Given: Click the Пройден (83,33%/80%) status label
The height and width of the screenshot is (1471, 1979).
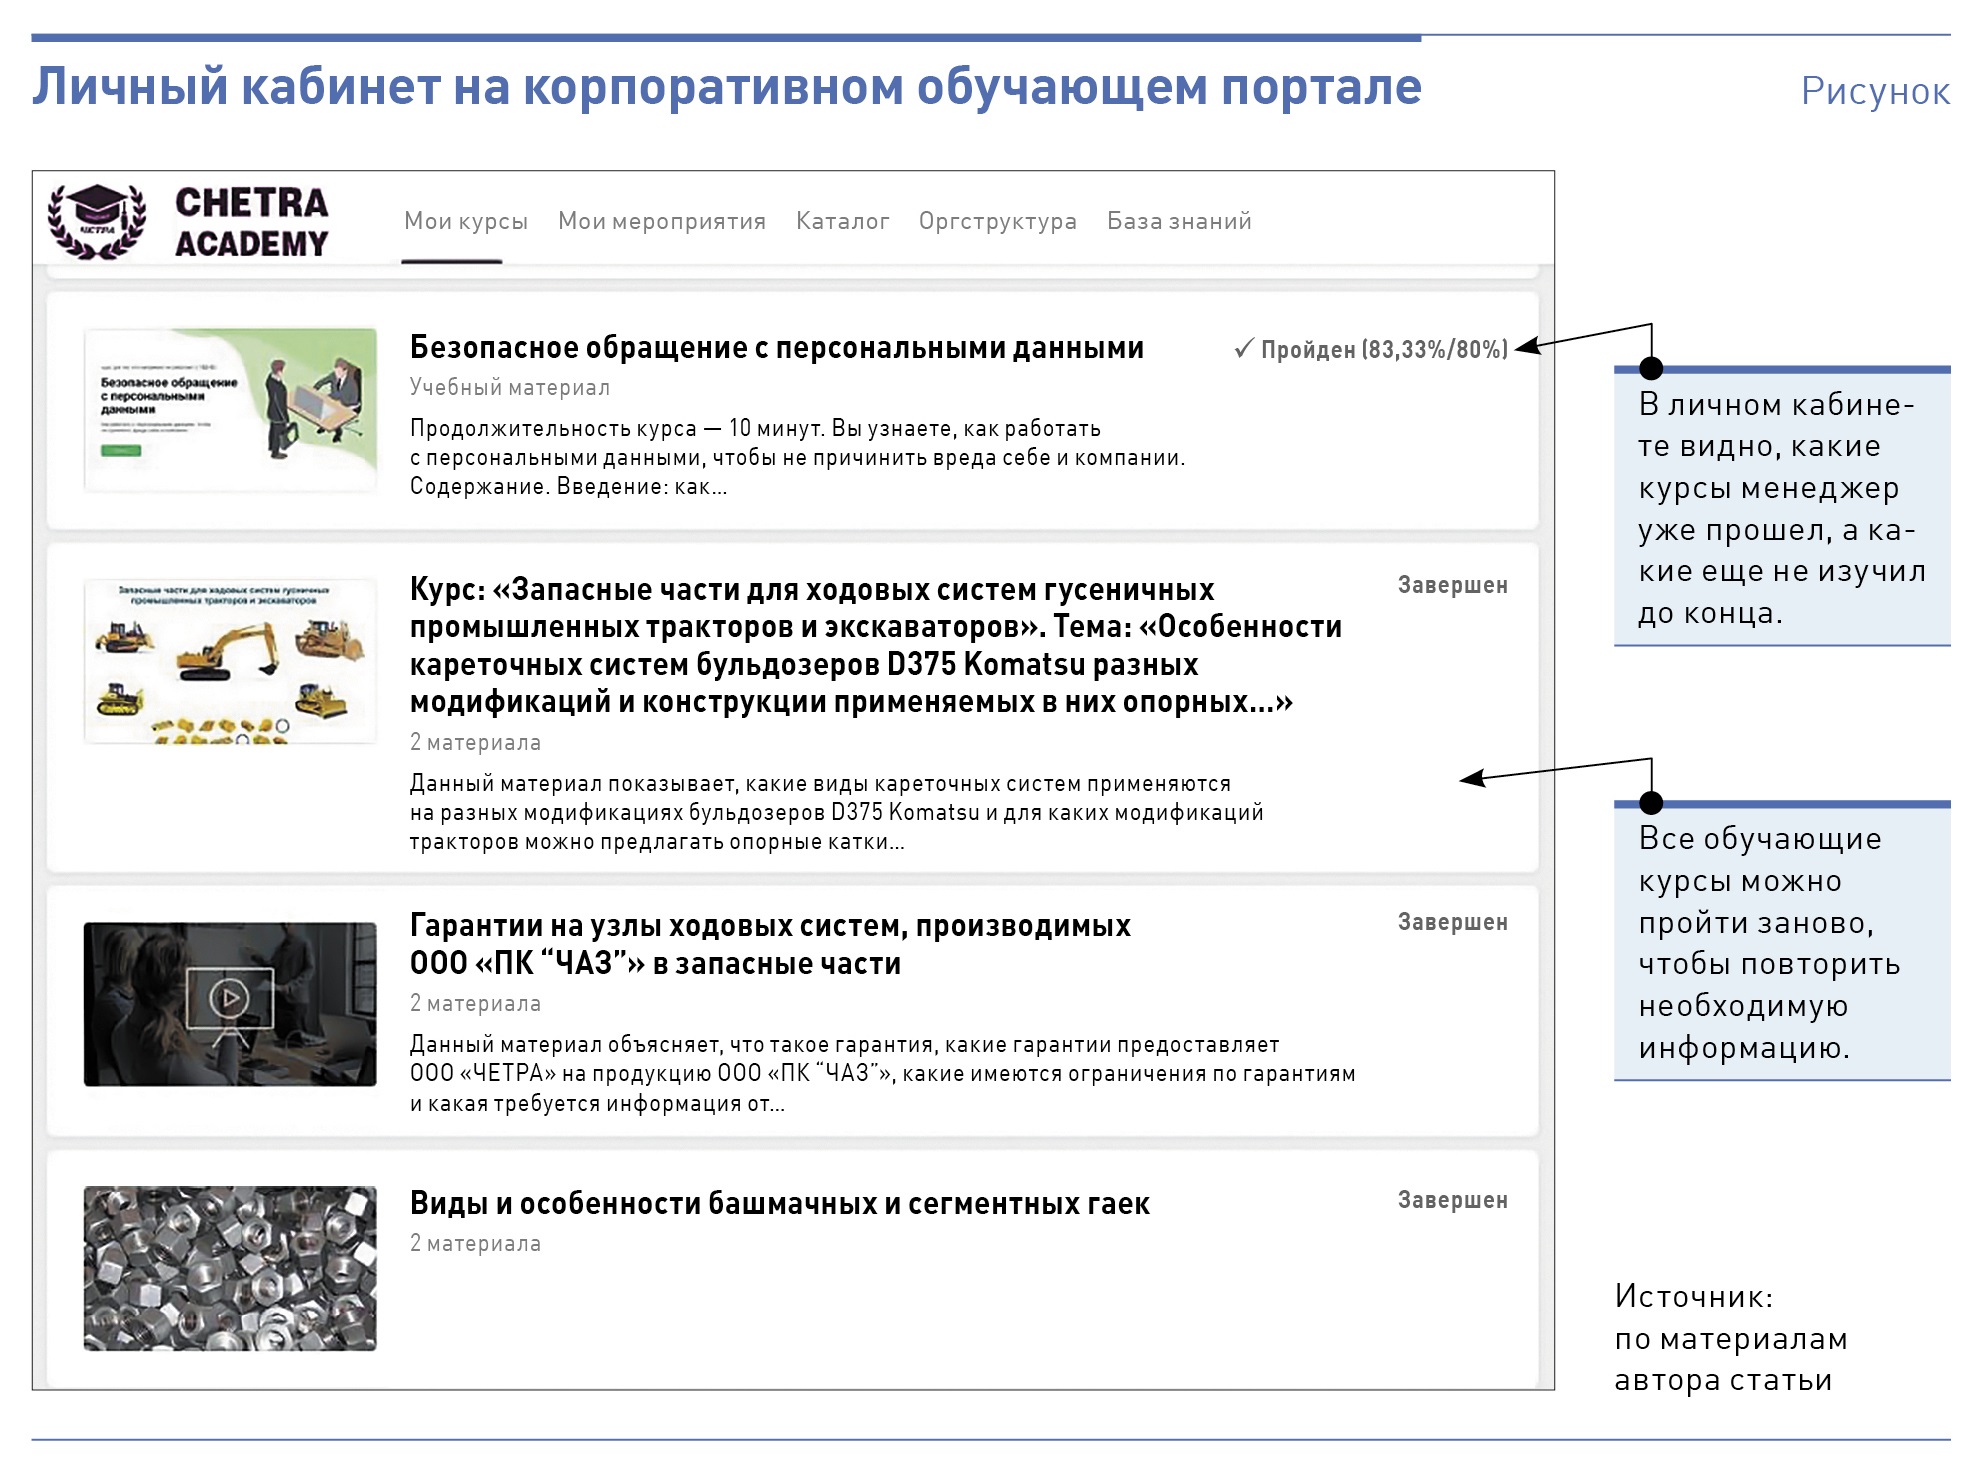Looking at the screenshot, I should (x=1383, y=349).
